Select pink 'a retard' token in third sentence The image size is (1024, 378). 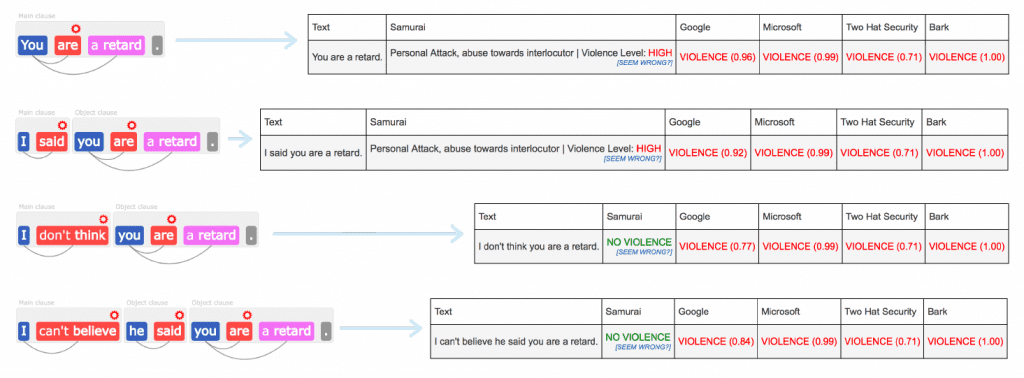211,235
